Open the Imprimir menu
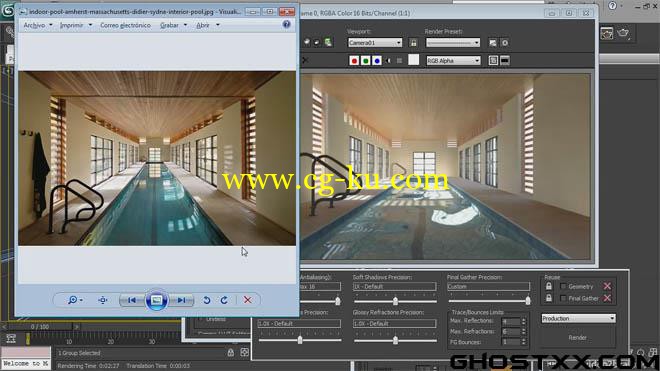Screen dimensions: 660x371 [76, 25]
